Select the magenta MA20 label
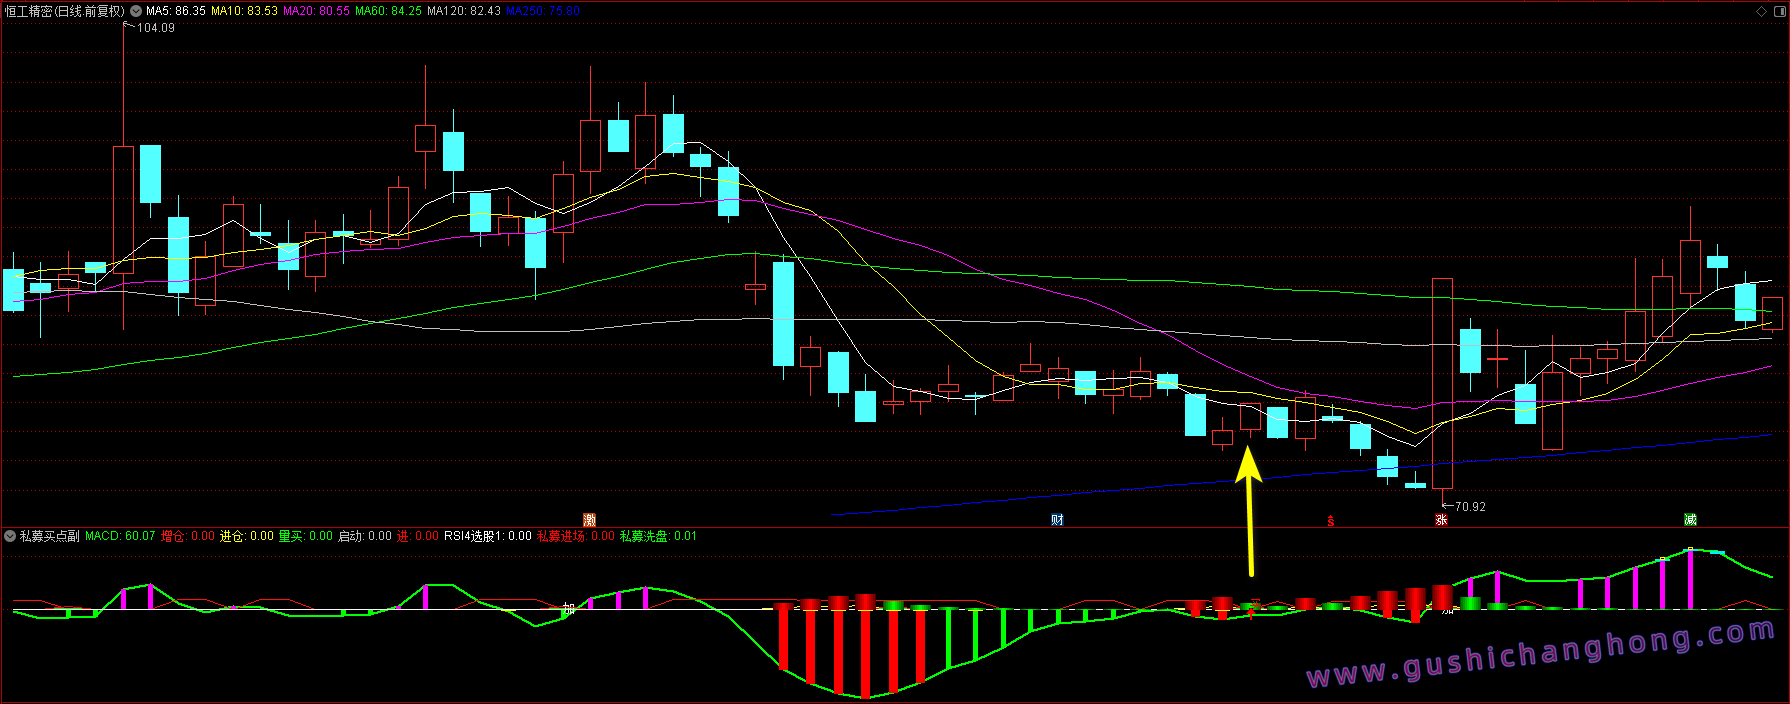Image resolution: width=1790 pixels, height=704 pixels. pyautogui.click(x=316, y=11)
